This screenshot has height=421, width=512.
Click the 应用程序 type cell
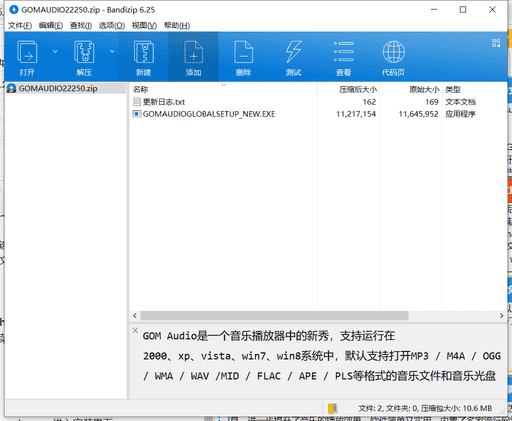460,114
